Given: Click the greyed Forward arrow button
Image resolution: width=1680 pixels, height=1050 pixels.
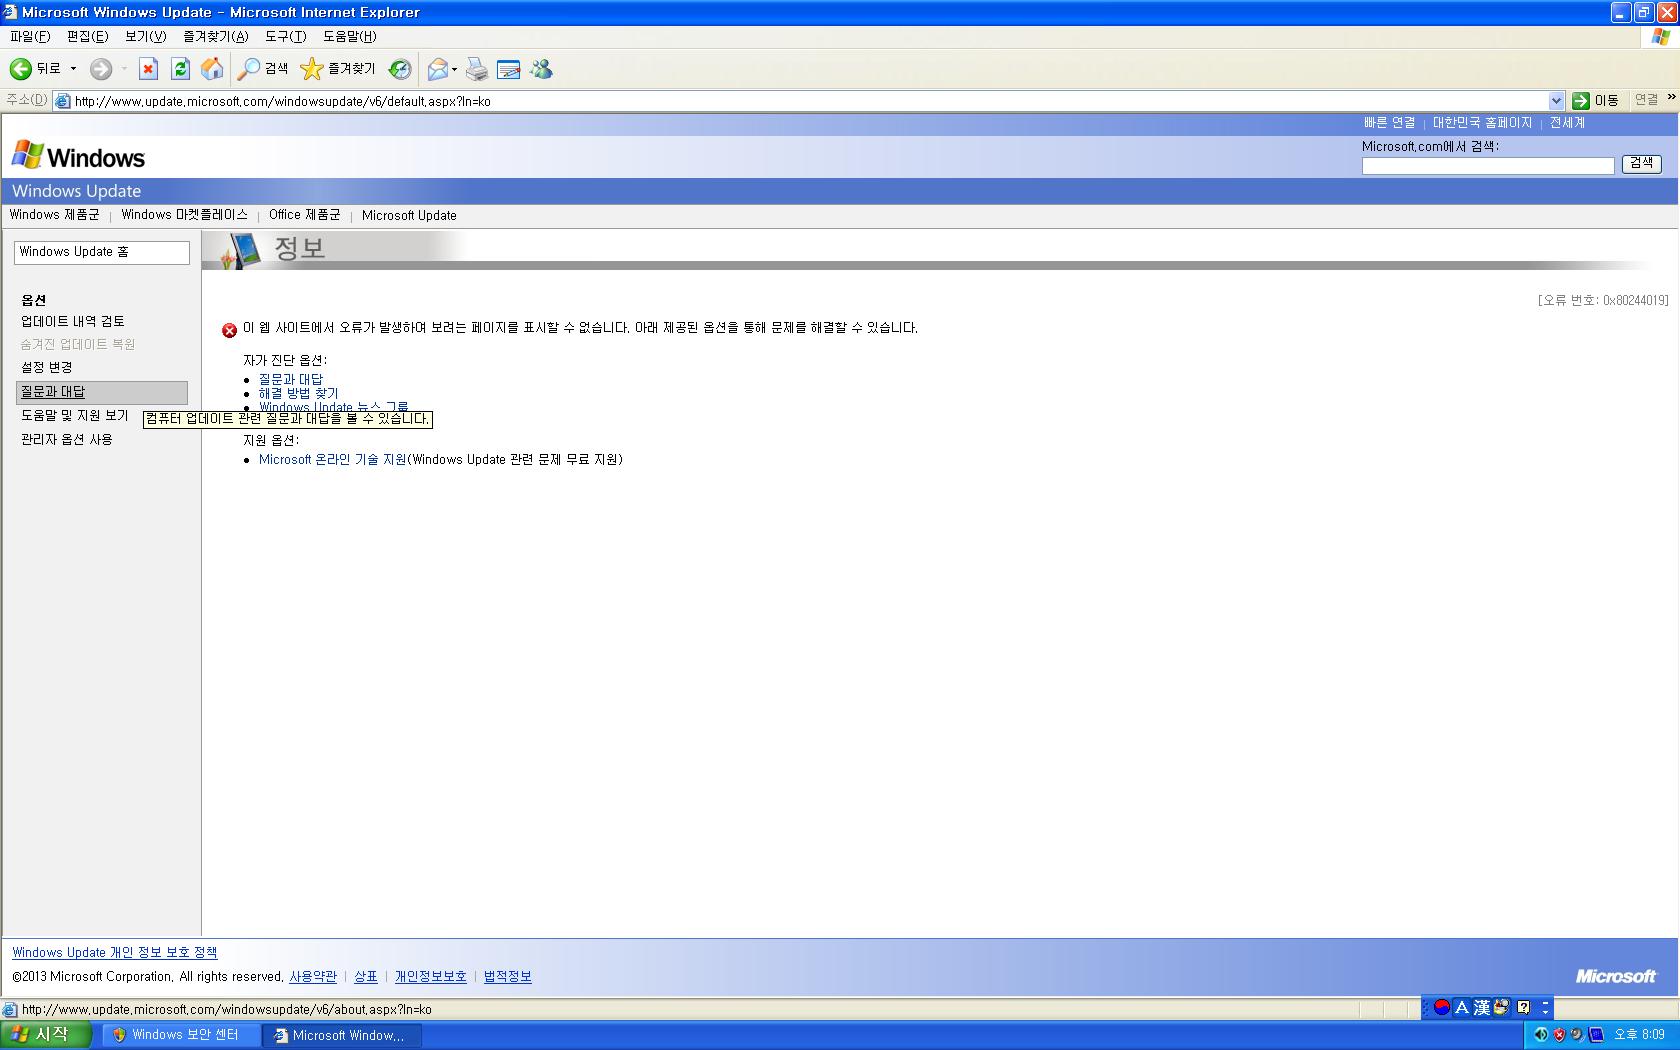Looking at the screenshot, I should (101, 69).
